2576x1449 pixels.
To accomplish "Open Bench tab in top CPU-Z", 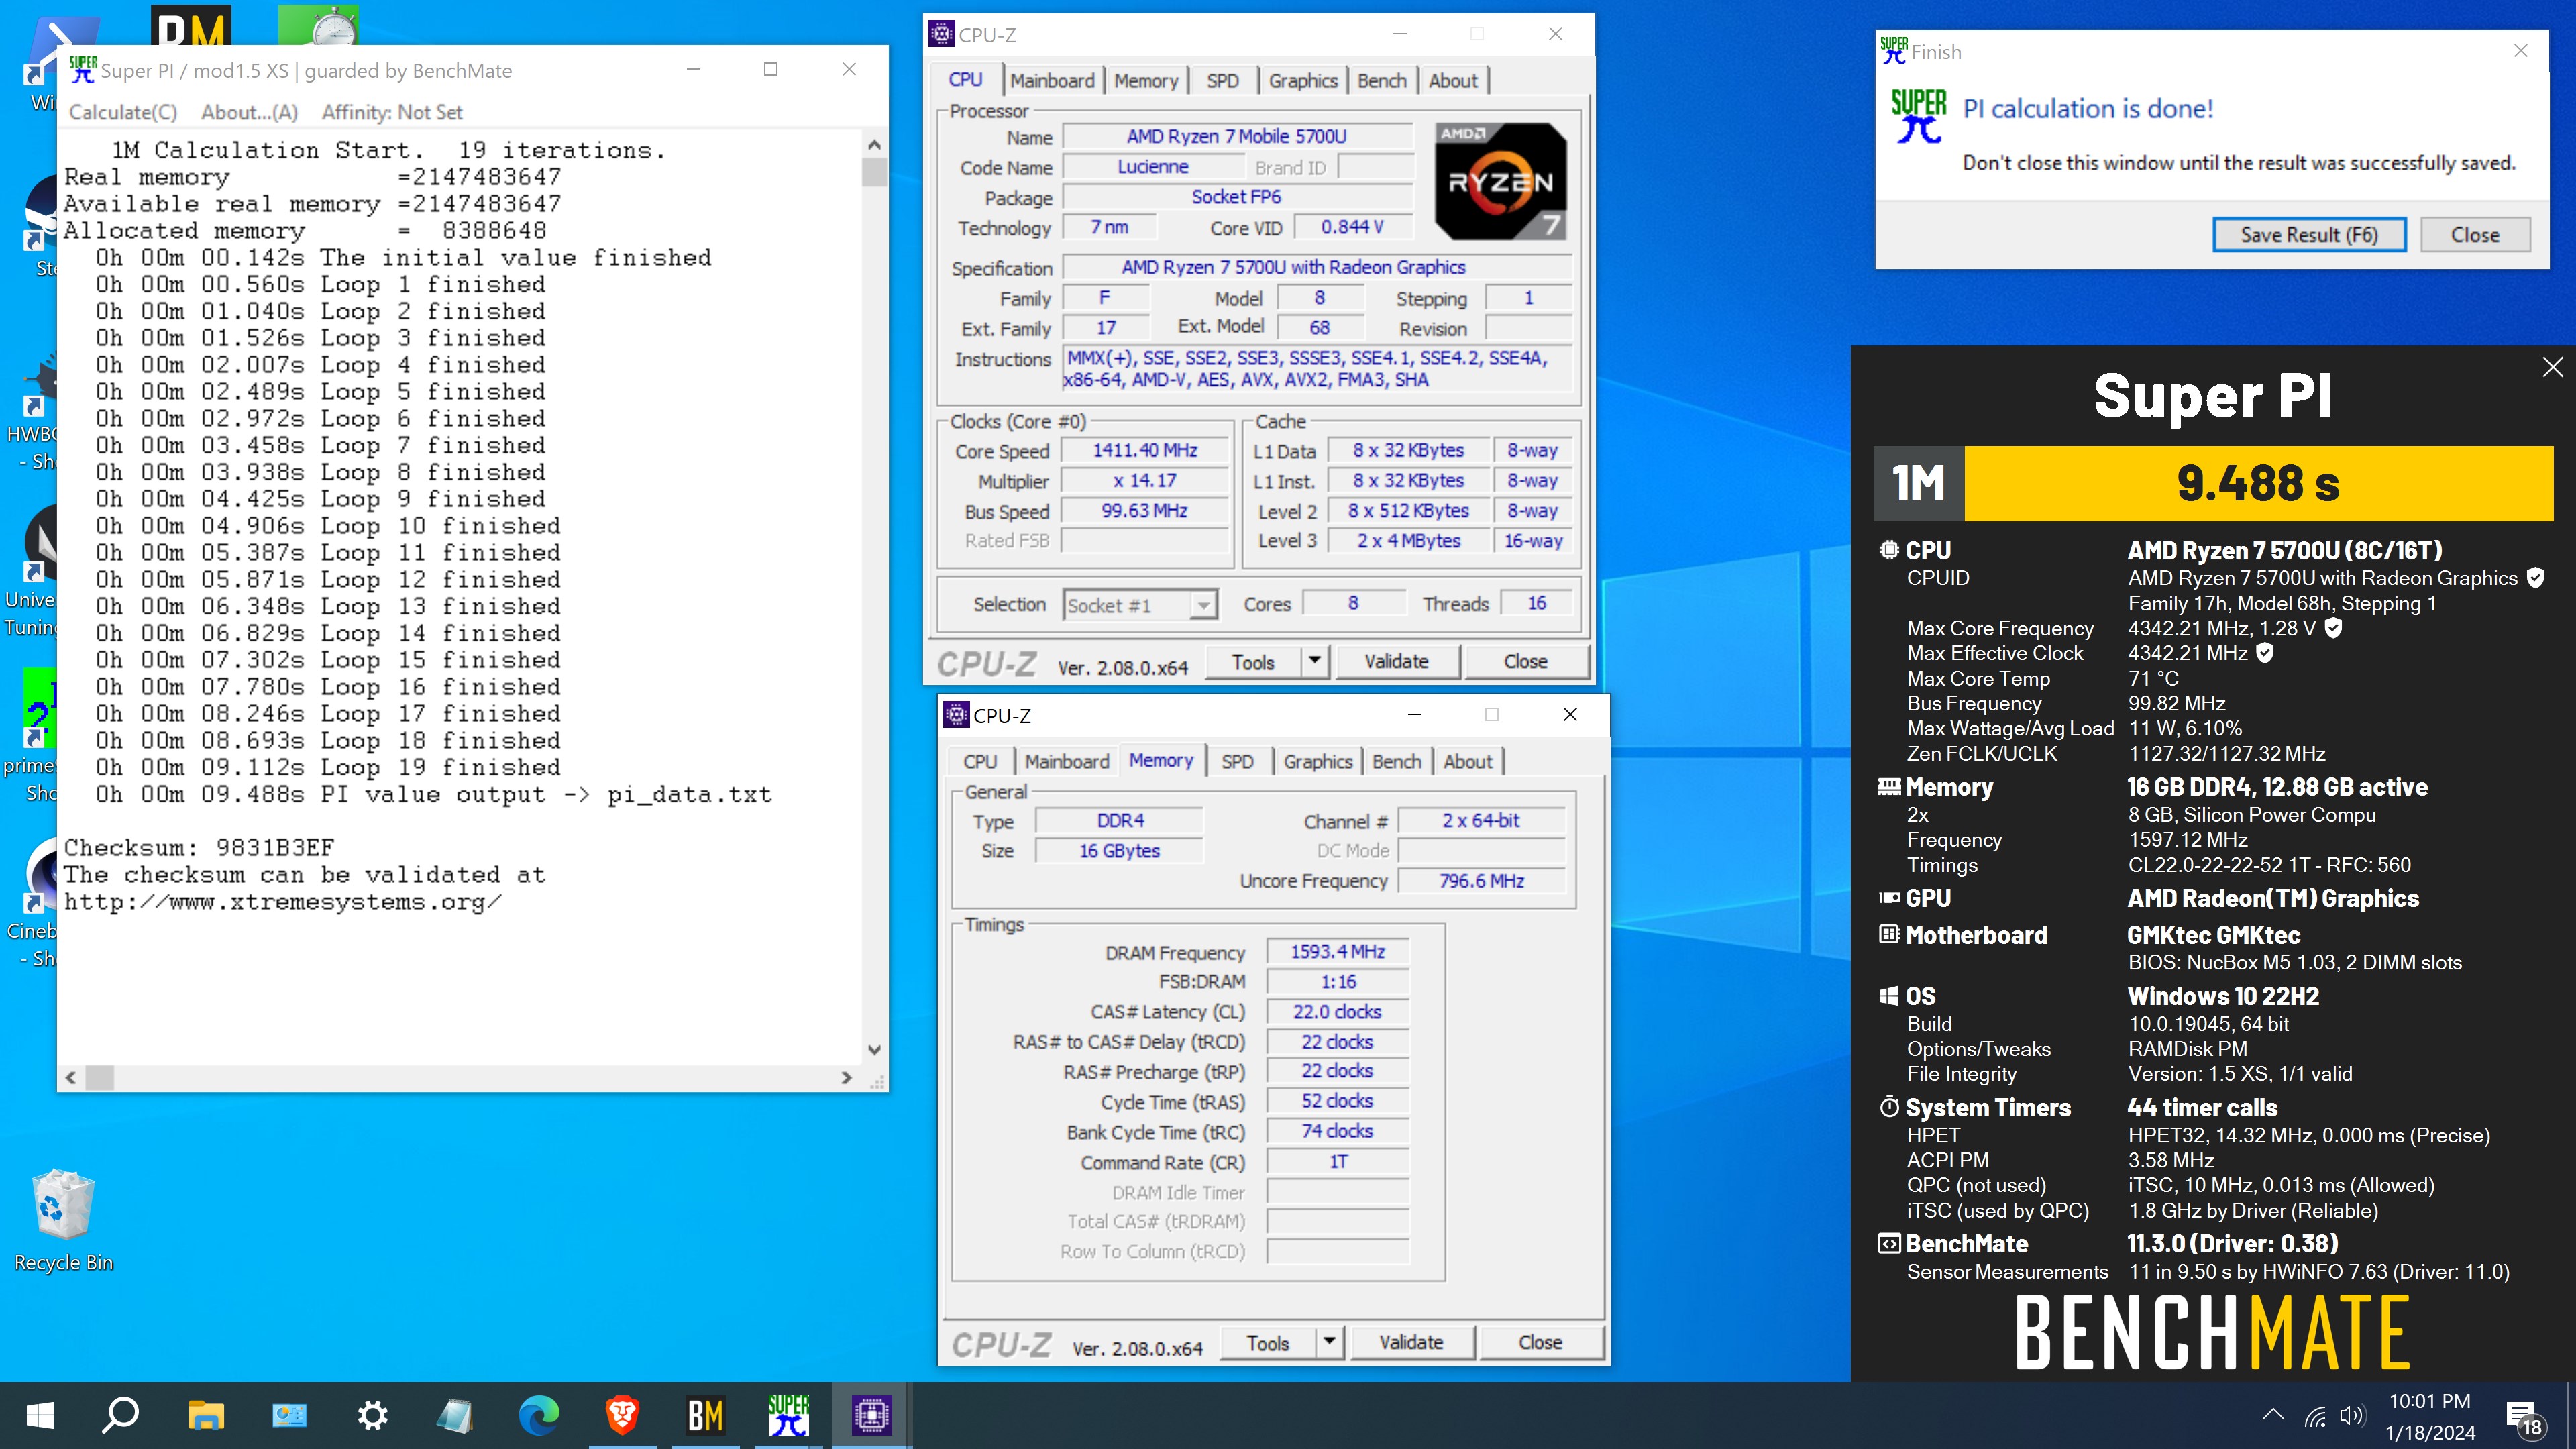I will click(1382, 81).
